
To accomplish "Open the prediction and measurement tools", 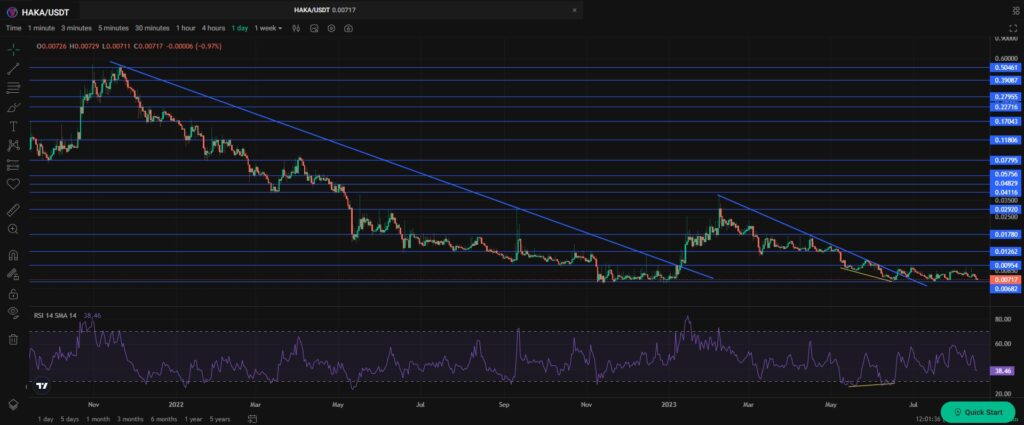I will coord(13,165).
